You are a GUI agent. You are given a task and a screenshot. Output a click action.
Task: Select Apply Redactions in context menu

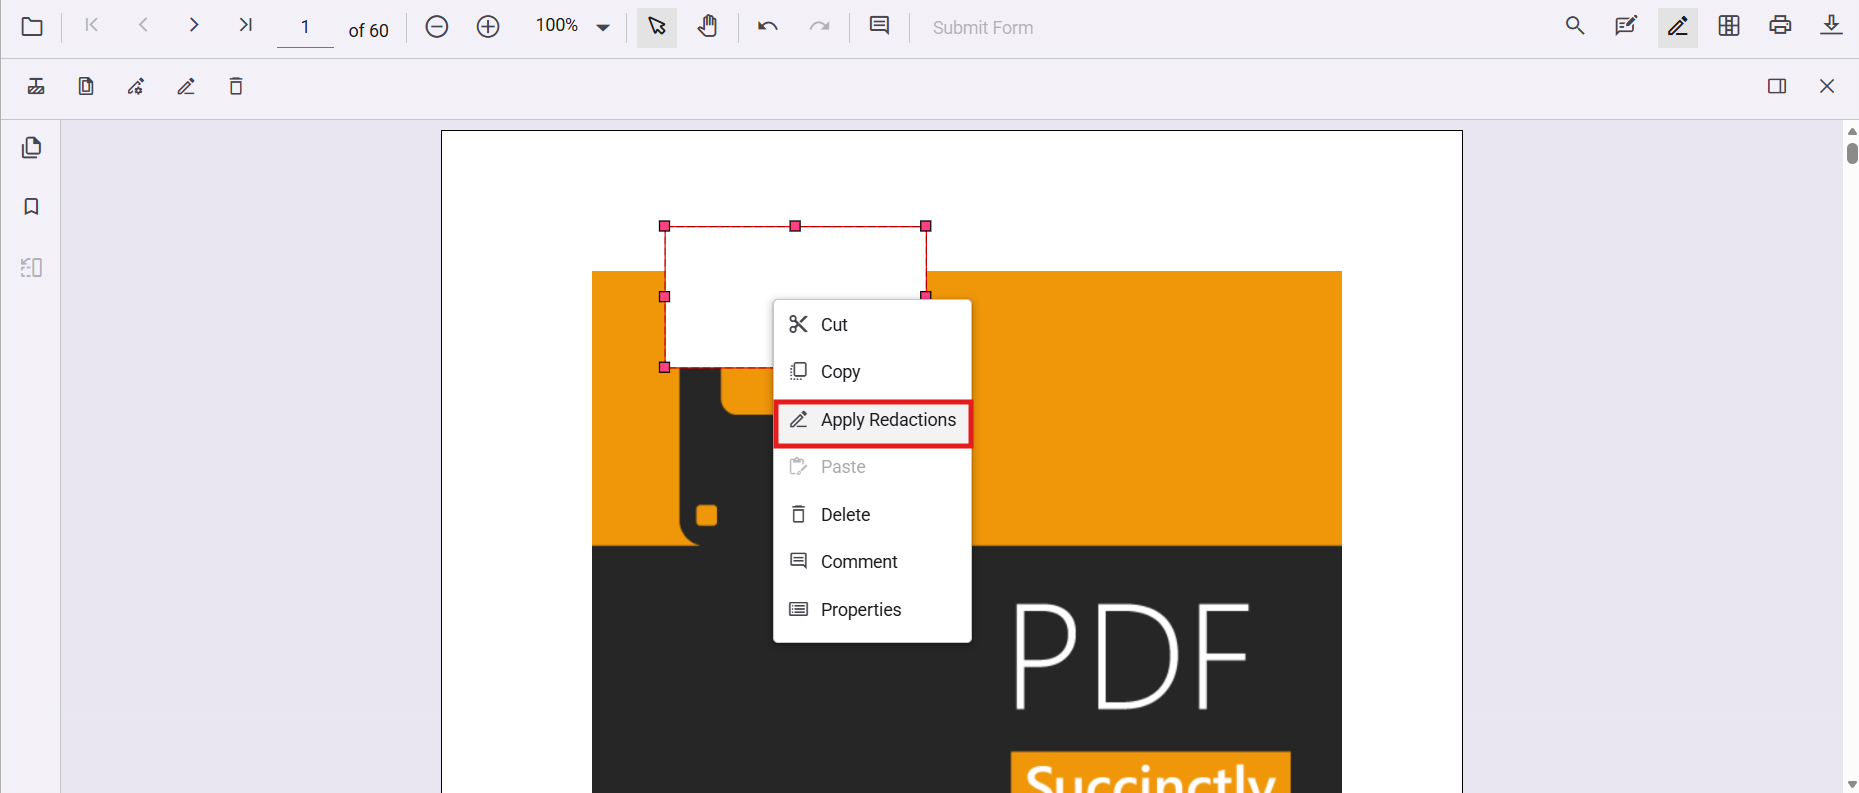coord(872,420)
